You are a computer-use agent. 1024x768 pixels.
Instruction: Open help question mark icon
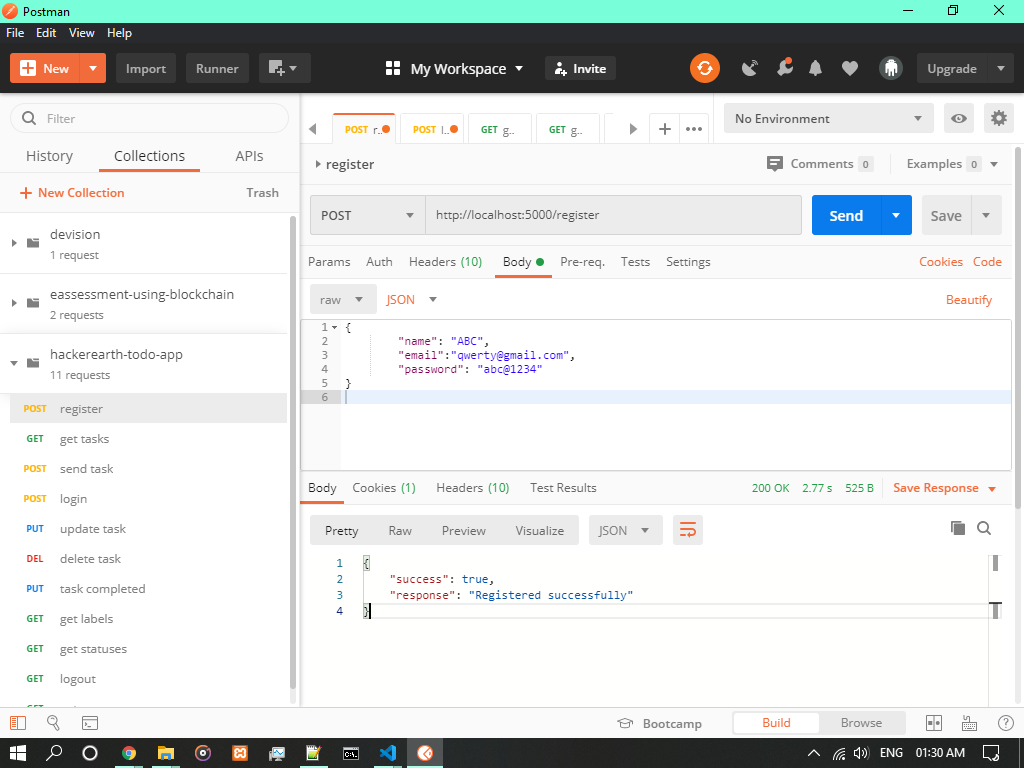click(x=1006, y=723)
